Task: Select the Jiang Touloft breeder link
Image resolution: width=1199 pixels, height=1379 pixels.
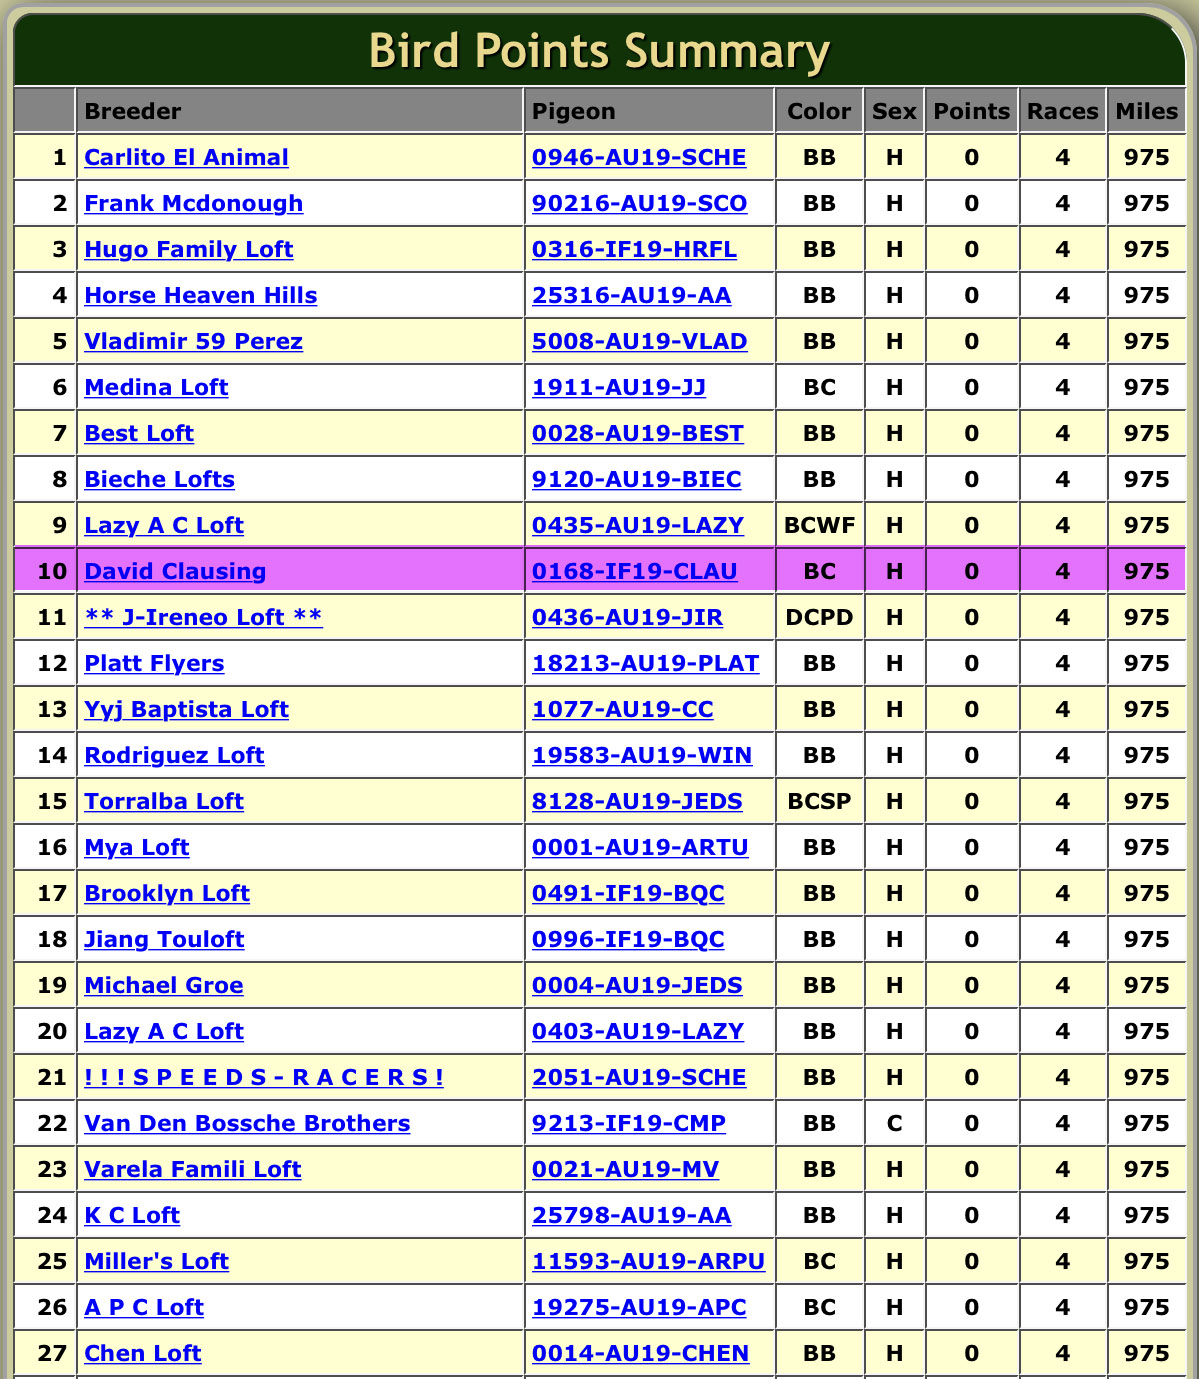Action: (164, 940)
